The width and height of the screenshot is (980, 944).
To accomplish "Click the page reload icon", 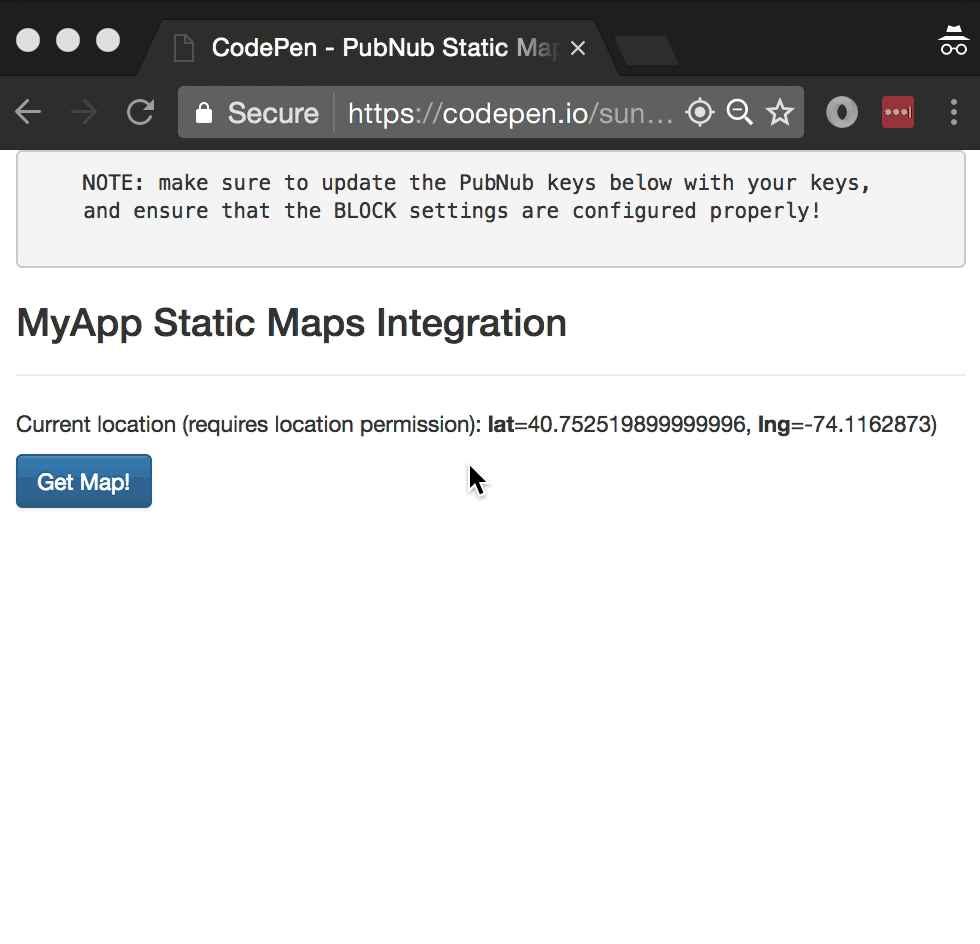I will 140,112.
